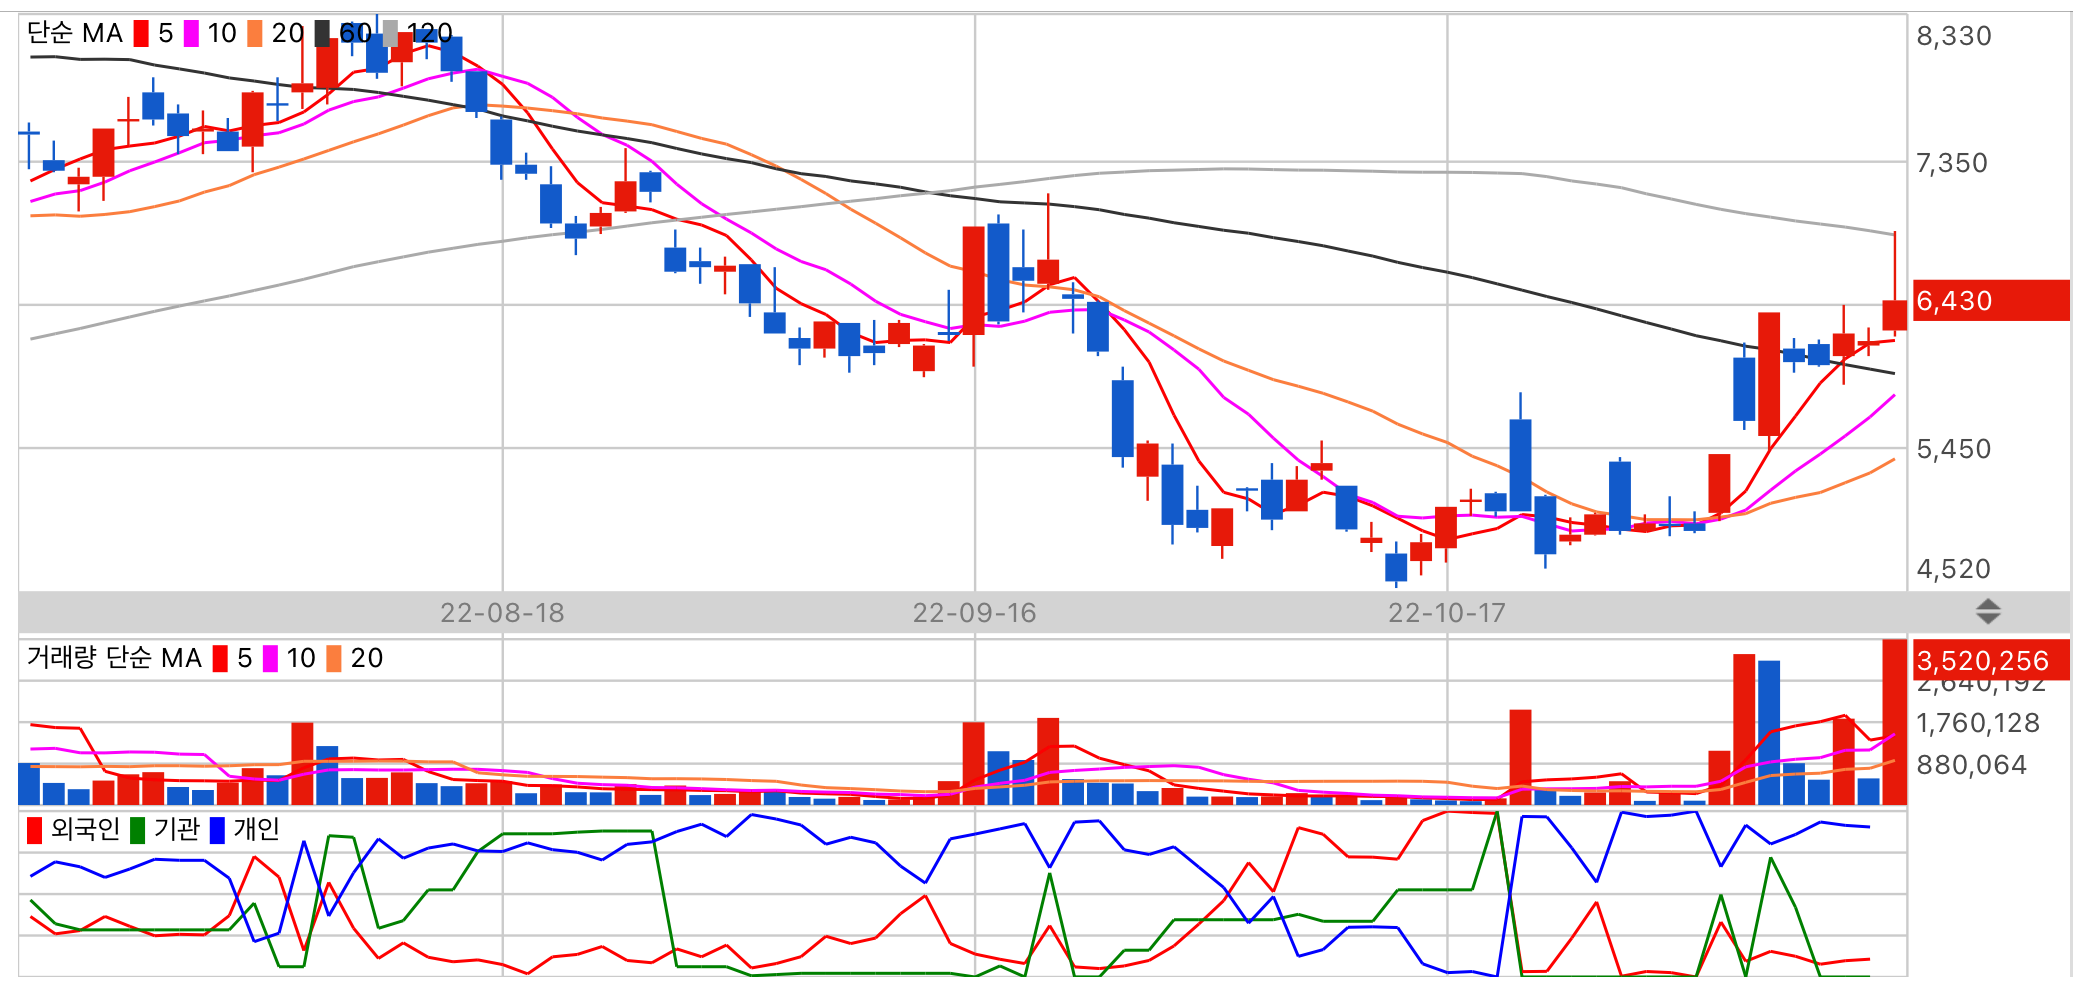Click the 5,450 price axis label
The height and width of the screenshot is (996, 2073).
(x=1954, y=449)
